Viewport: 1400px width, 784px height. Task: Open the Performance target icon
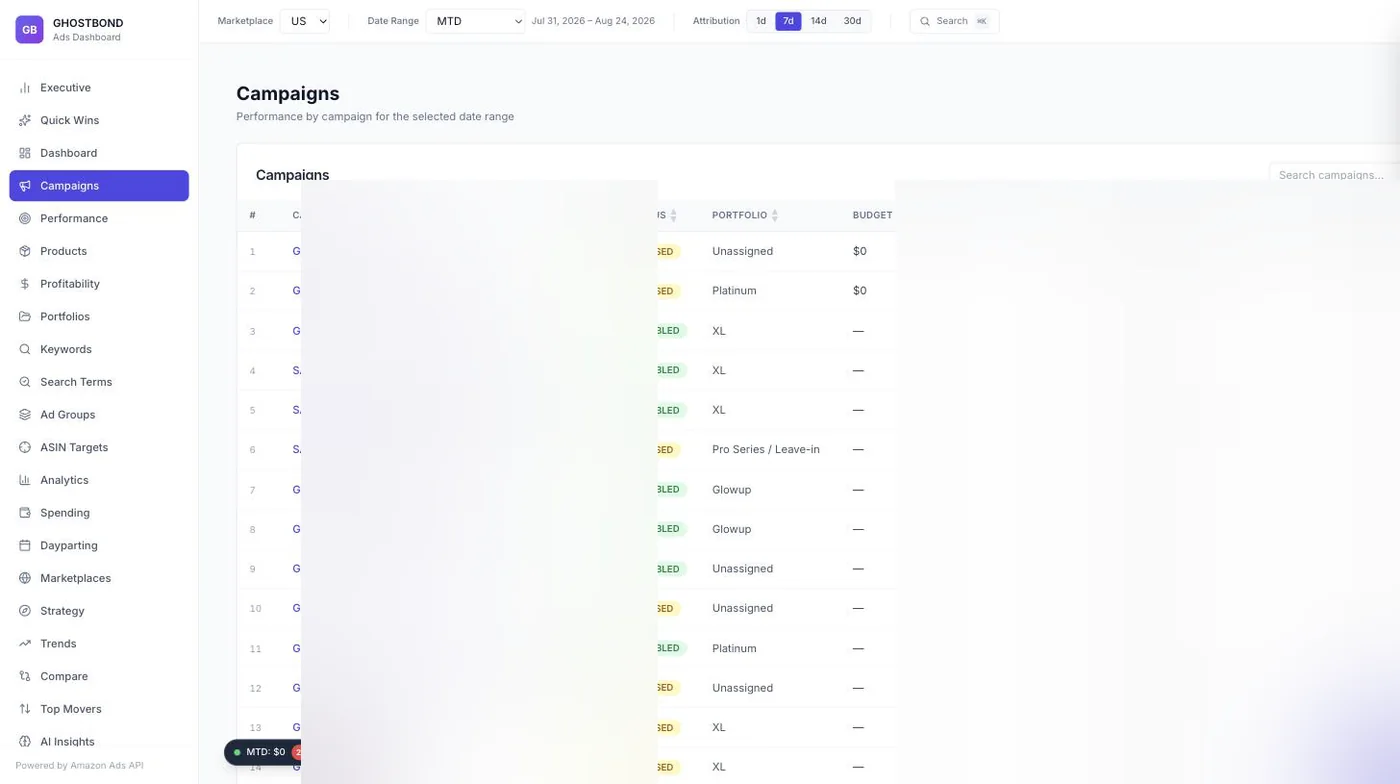click(25, 218)
